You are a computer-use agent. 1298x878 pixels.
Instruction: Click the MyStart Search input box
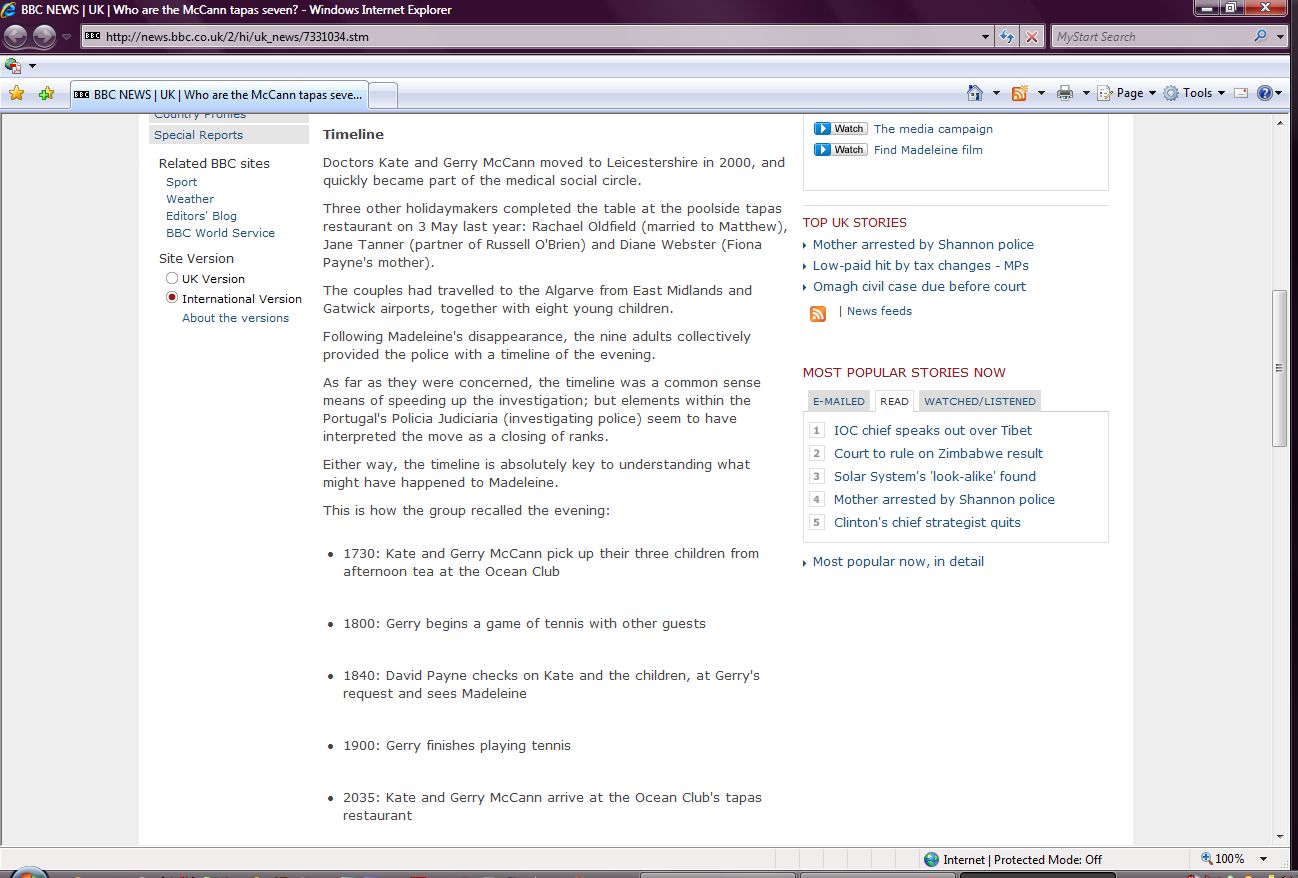[x=1150, y=37]
